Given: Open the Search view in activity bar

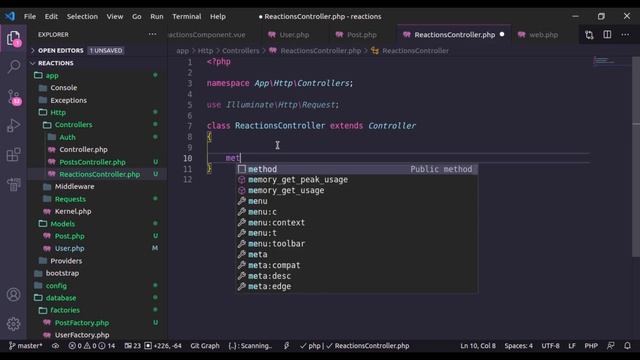Looking at the screenshot, I should [x=13, y=67].
